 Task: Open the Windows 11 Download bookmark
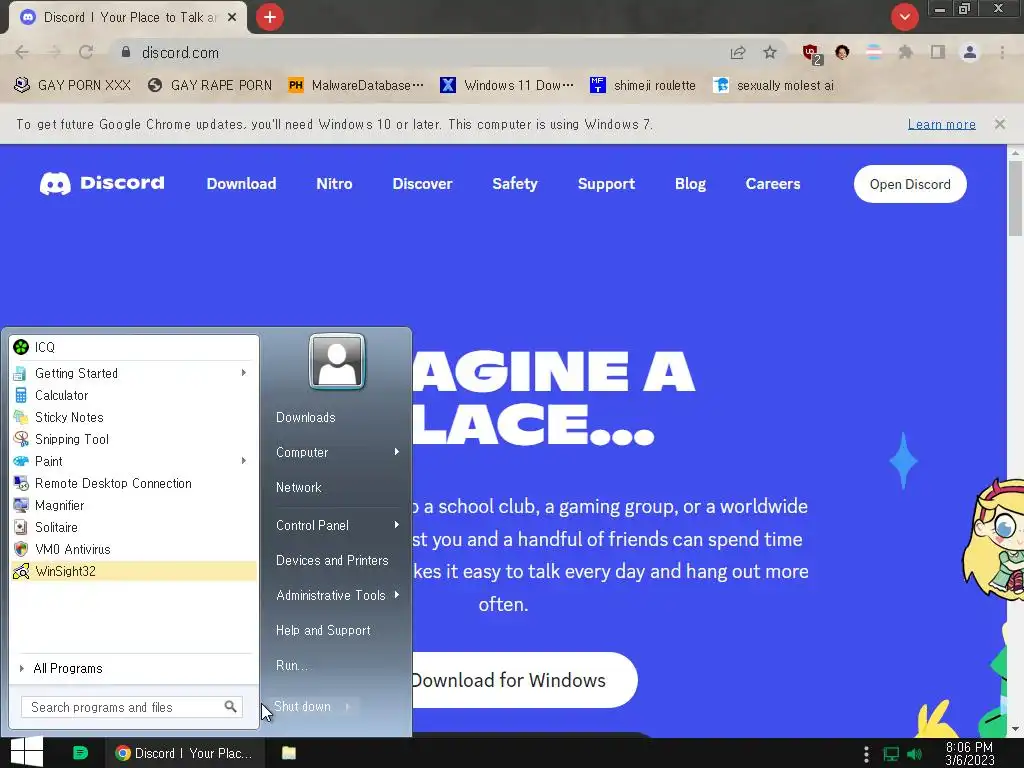click(x=507, y=86)
